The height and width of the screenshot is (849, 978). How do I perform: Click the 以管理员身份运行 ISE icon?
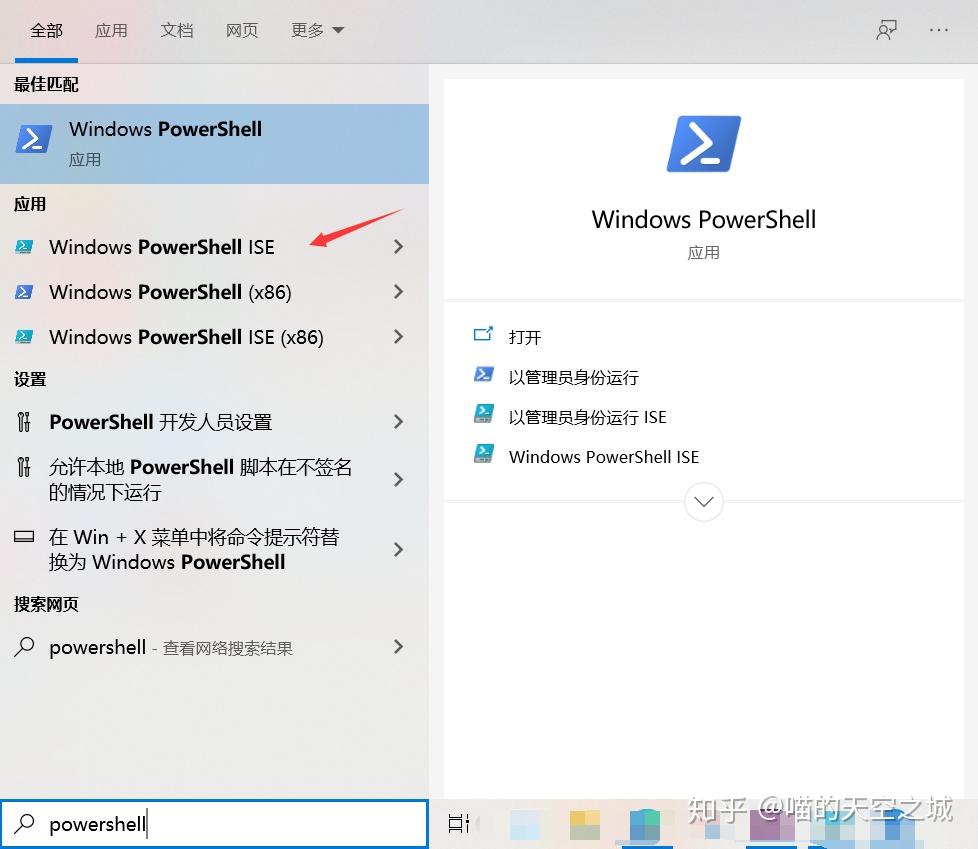(x=483, y=414)
